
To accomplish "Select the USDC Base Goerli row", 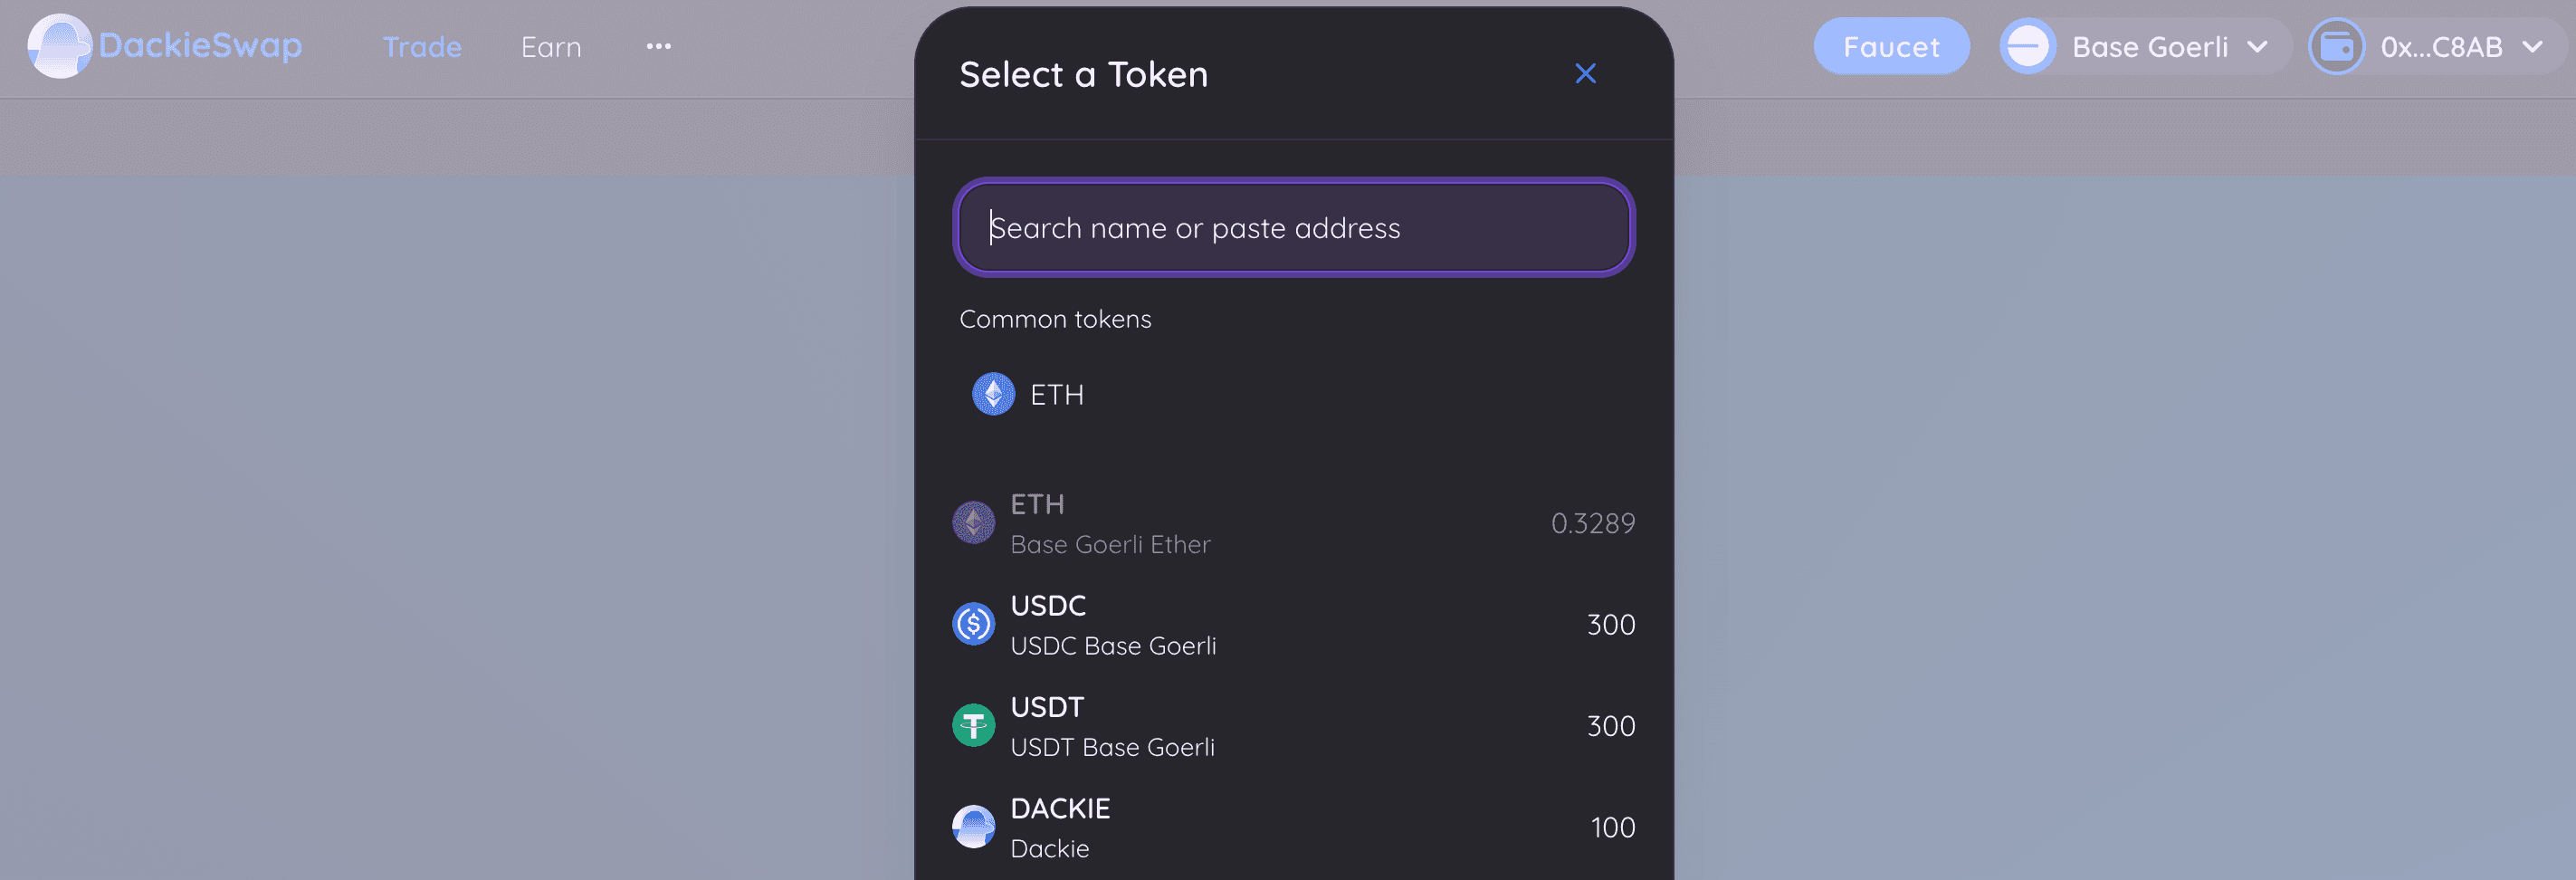I will [x=1294, y=625].
